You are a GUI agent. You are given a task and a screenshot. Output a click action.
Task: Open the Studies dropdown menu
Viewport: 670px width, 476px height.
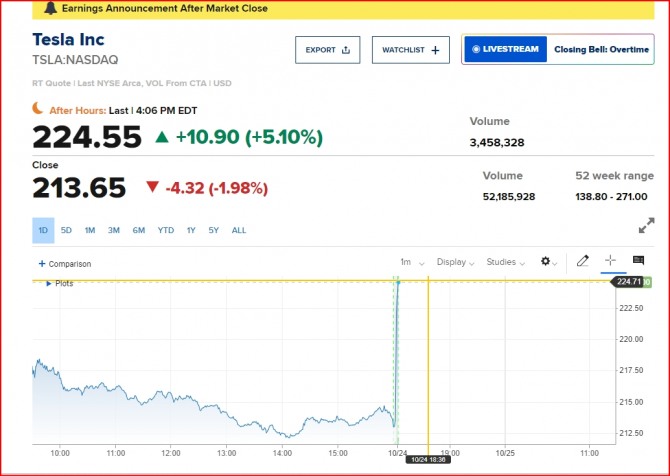(505, 262)
